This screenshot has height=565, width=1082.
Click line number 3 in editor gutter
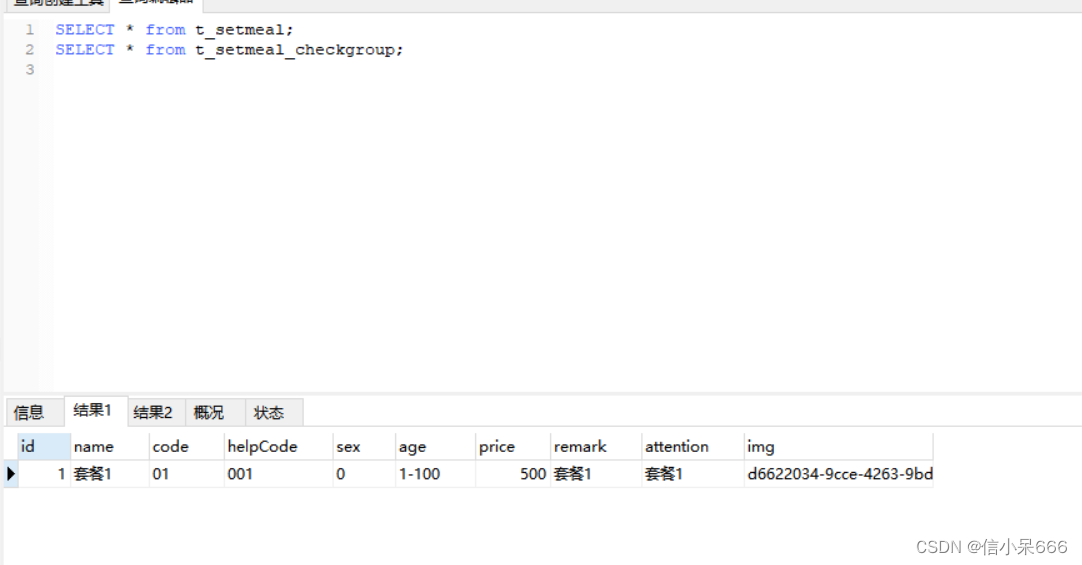[x=30, y=69]
